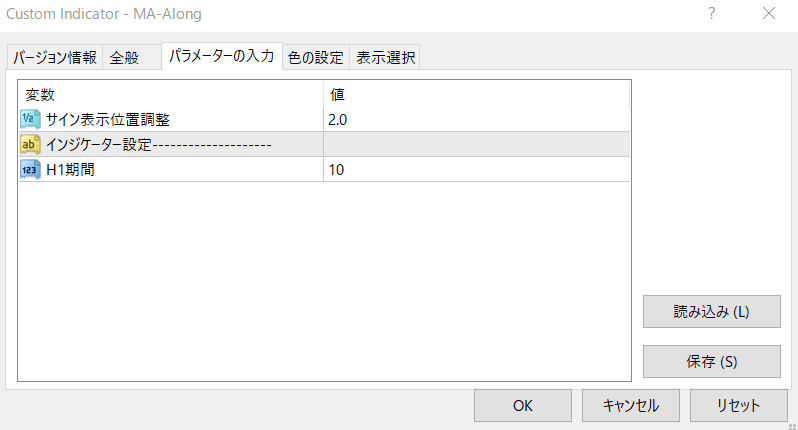Edit the H1期間 value 10
Screen dimensions: 798x430
[x=476, y=169]
